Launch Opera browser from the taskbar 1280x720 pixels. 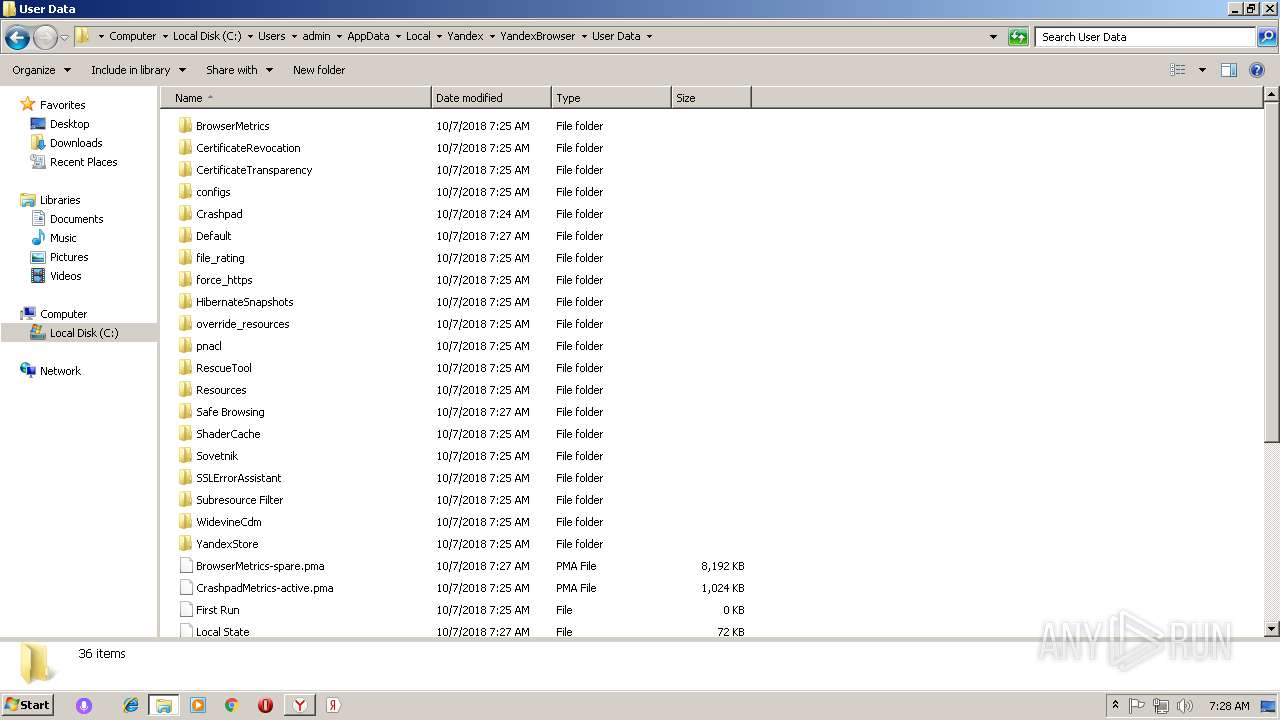pos(265,705)
